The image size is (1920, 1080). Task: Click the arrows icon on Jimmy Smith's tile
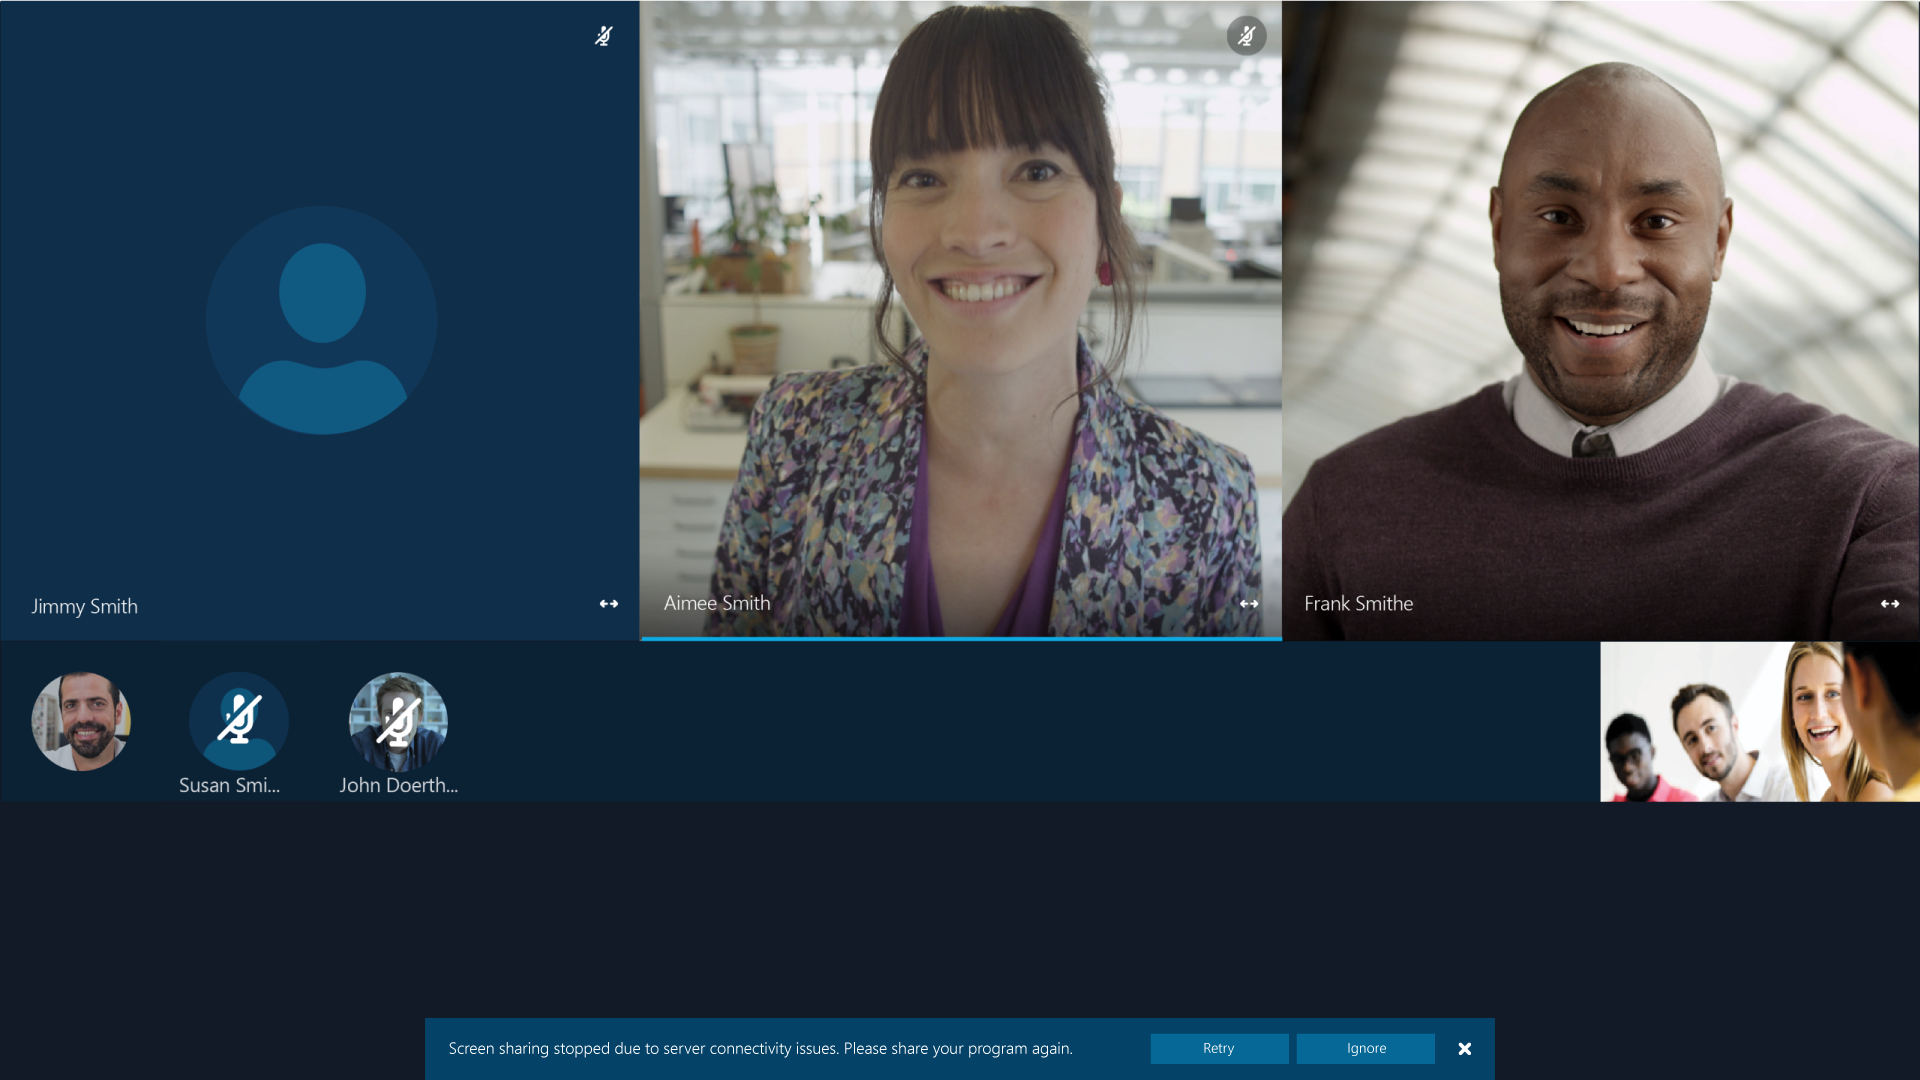(609, 604)
